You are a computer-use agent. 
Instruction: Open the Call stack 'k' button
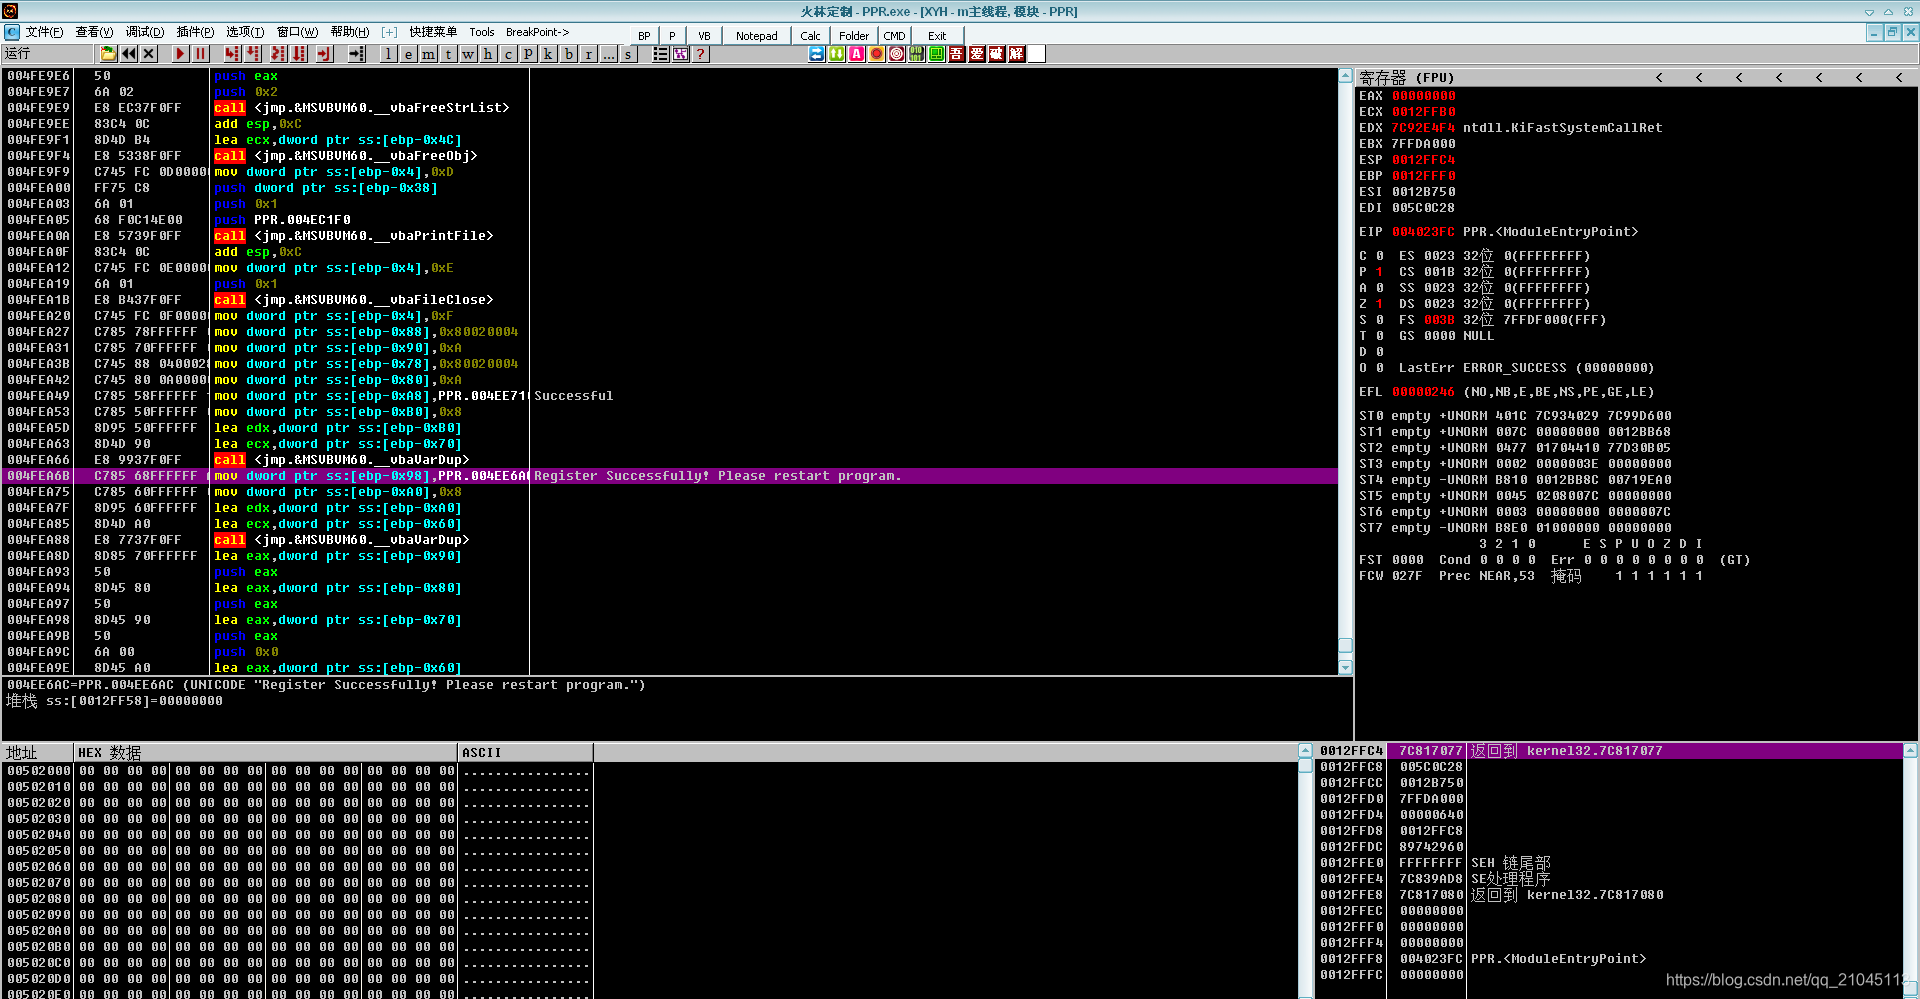point(548,54)
